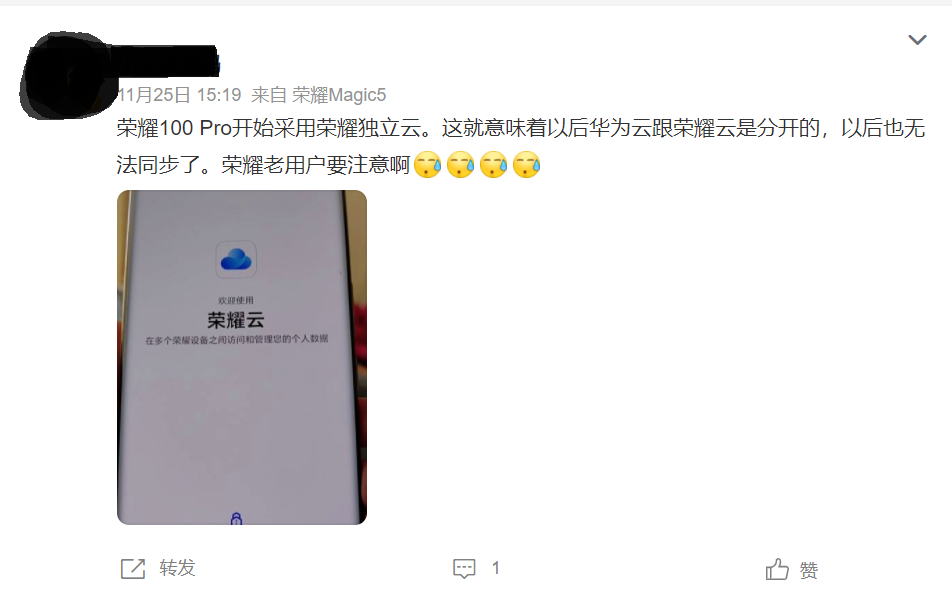Screen dimensions: 952x592
Task: Open comments via speech bubble icon
Action: [x=464, y=568]
